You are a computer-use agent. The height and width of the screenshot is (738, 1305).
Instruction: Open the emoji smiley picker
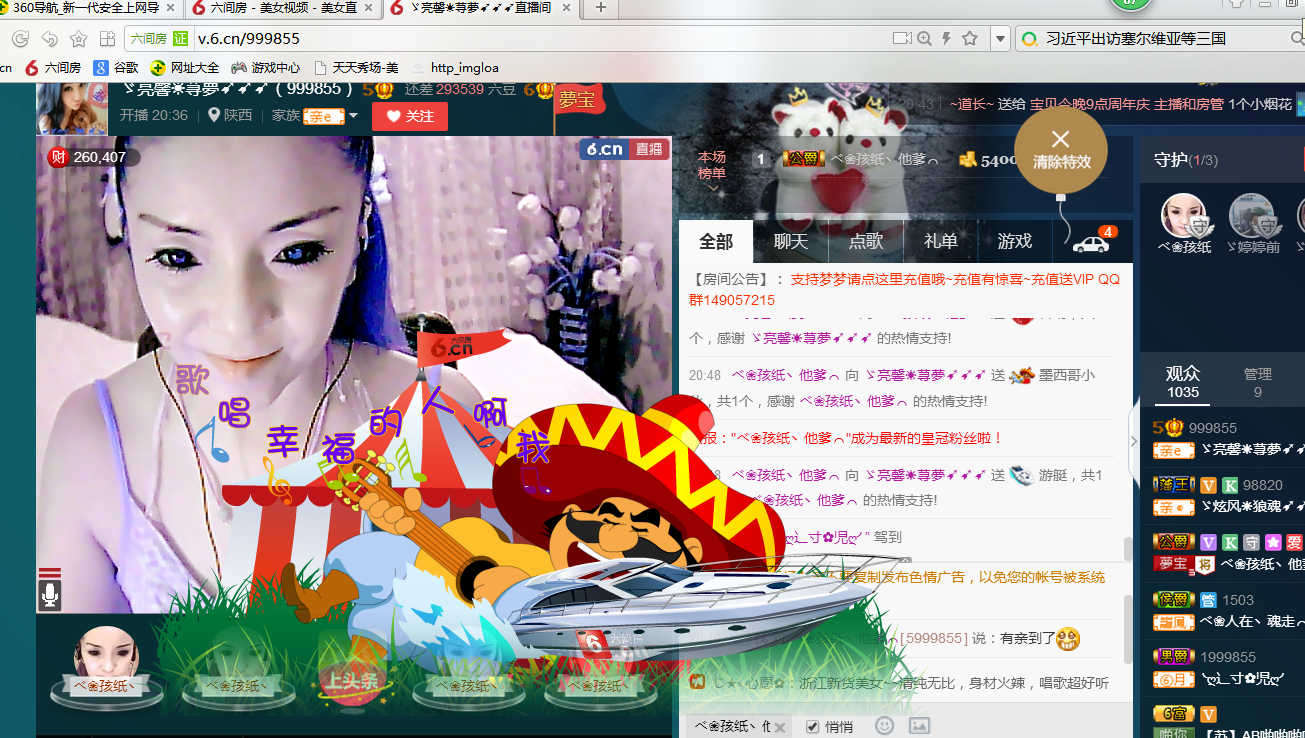[885, 726]
